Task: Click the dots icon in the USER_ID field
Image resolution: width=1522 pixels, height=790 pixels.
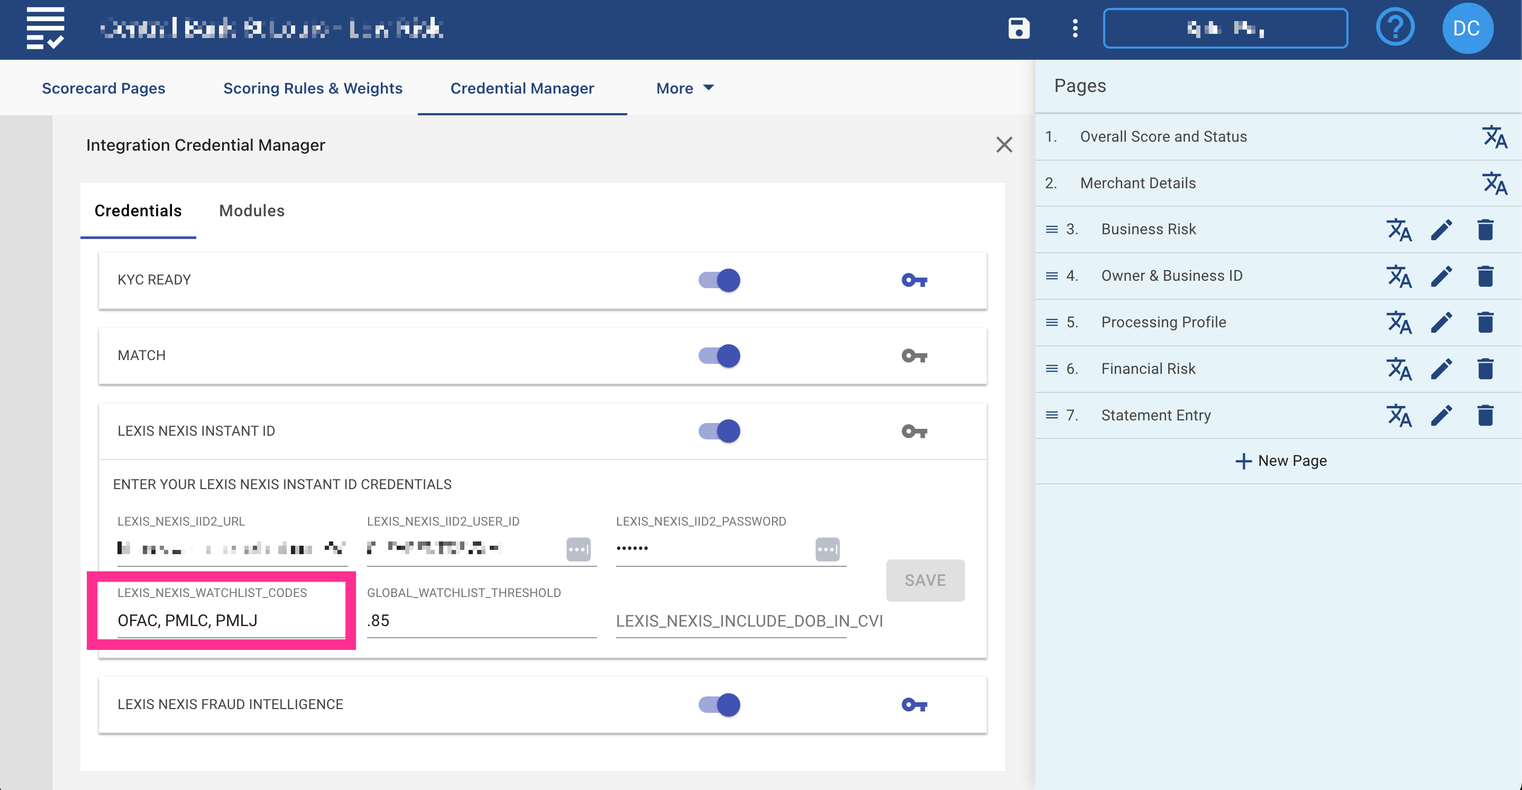Action: [x=578, y=549]
